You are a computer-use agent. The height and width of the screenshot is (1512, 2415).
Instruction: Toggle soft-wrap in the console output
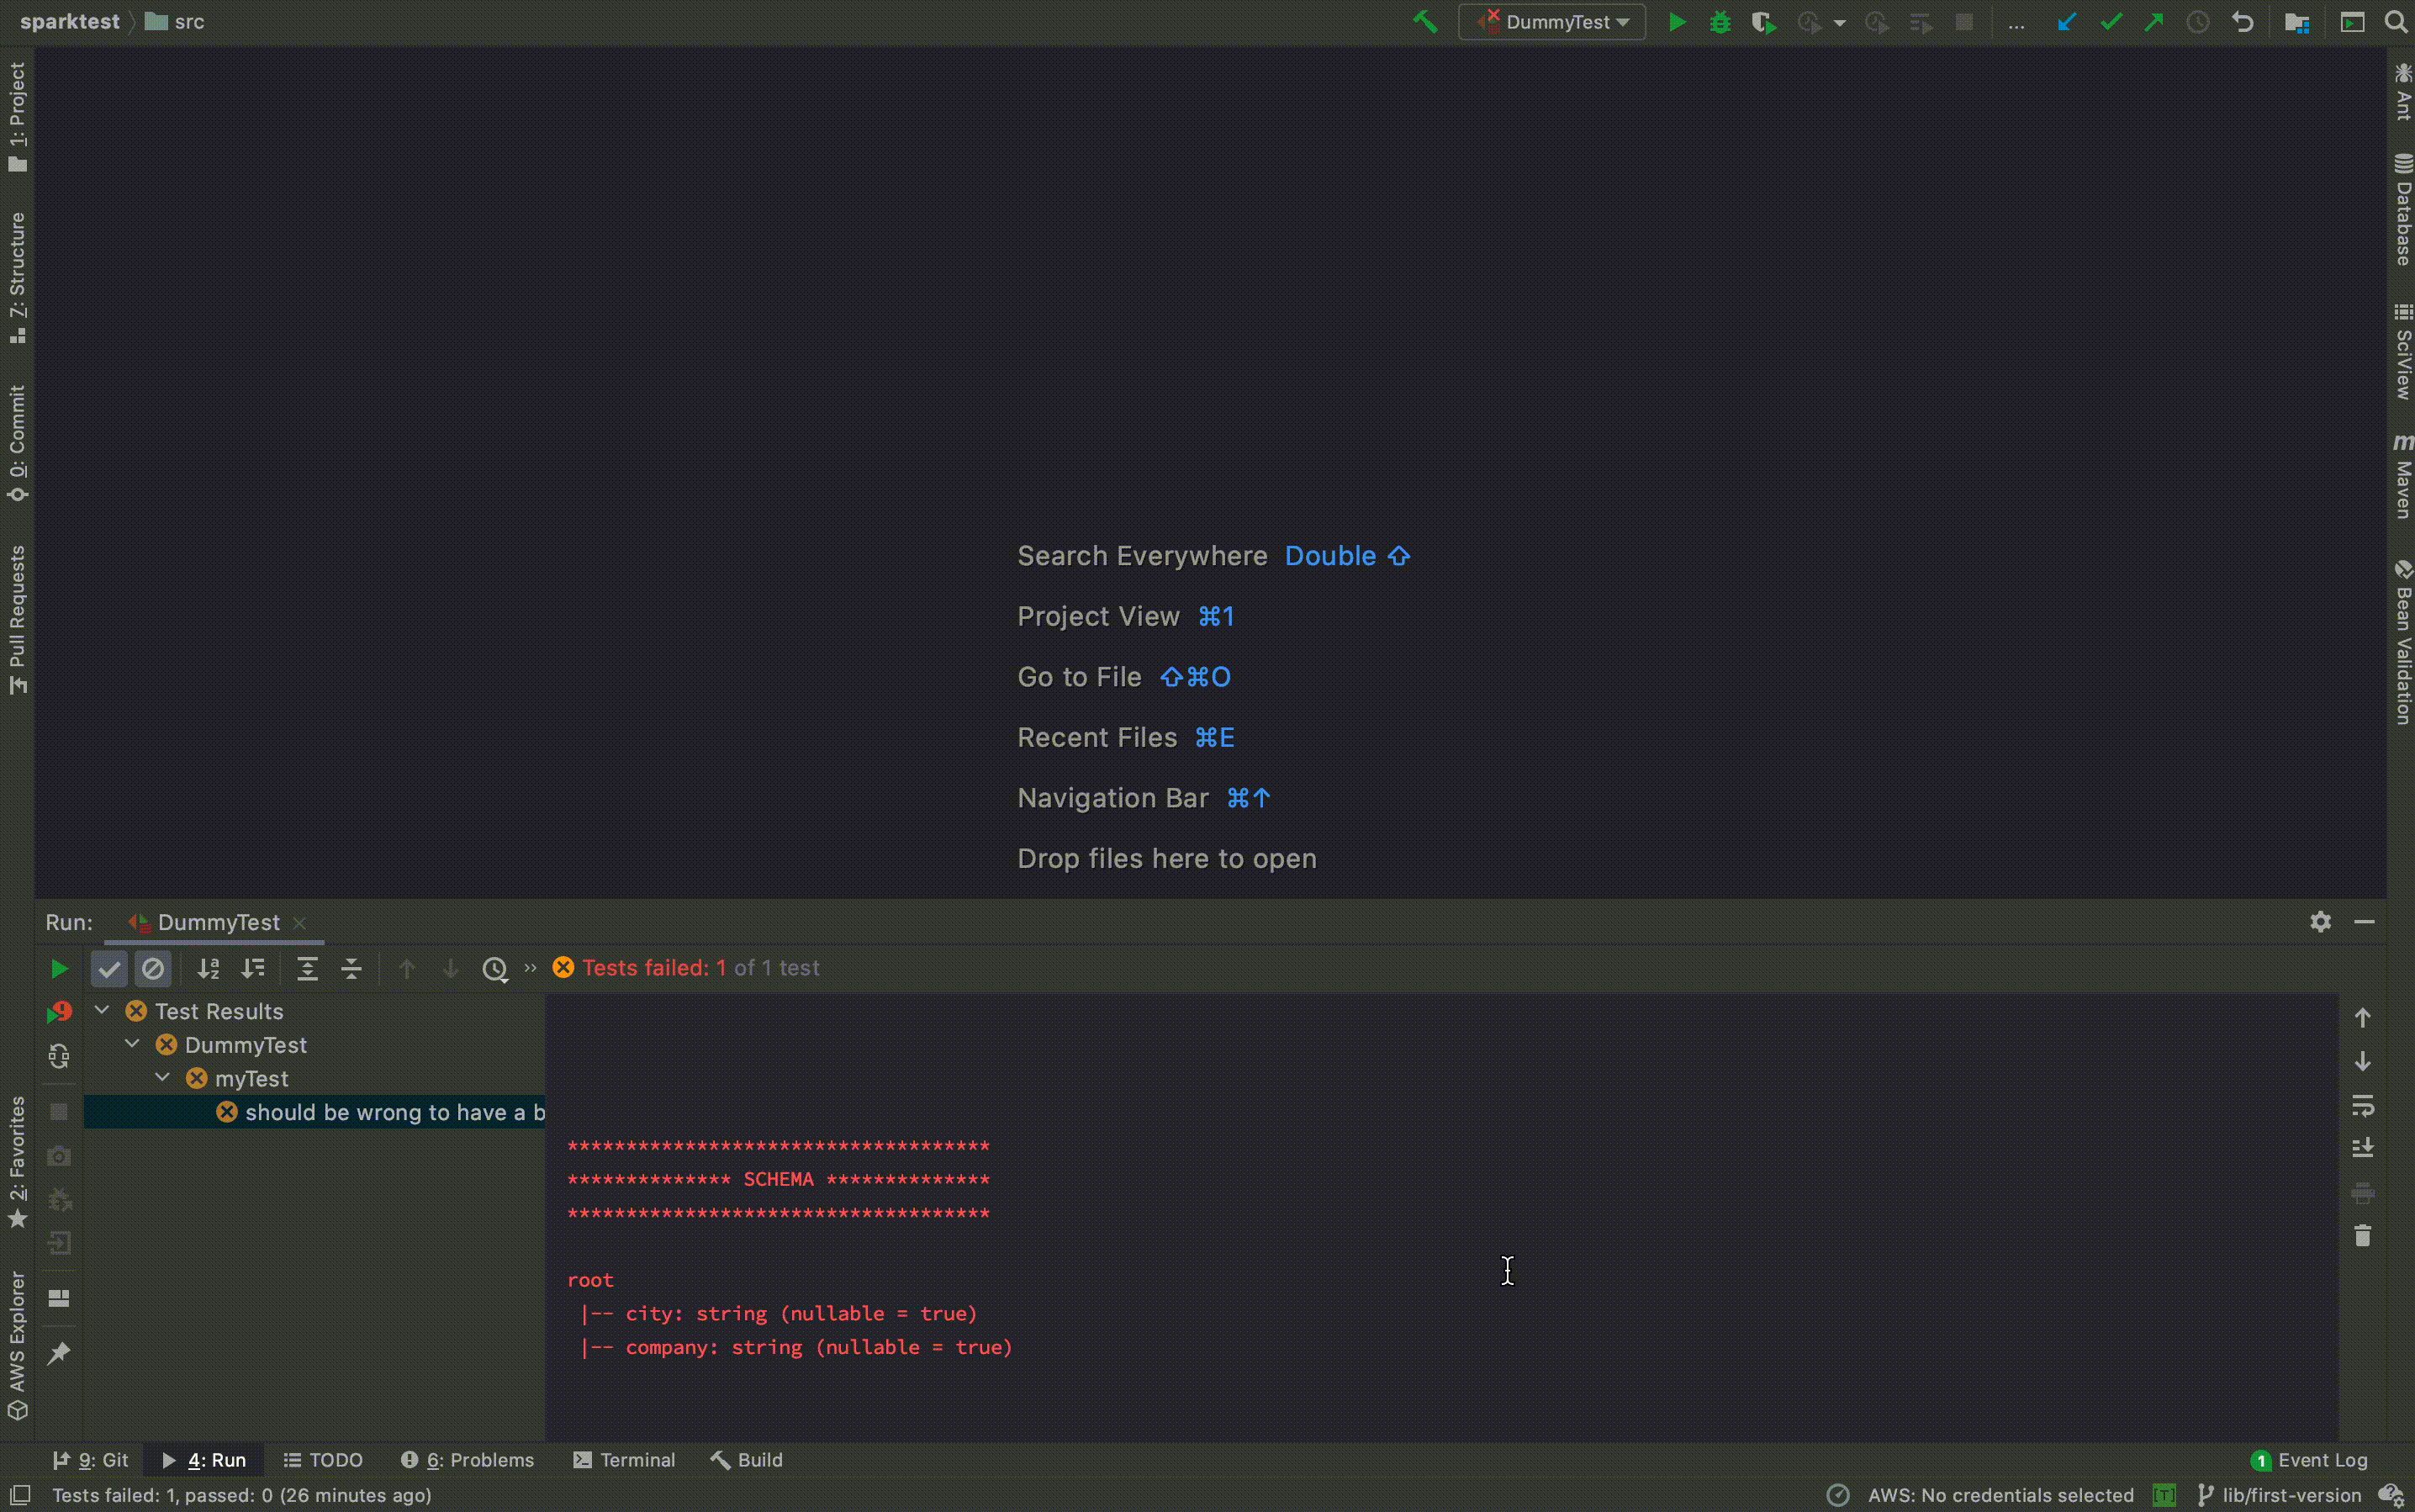pyautogui.click(x=2362, y=1105)
